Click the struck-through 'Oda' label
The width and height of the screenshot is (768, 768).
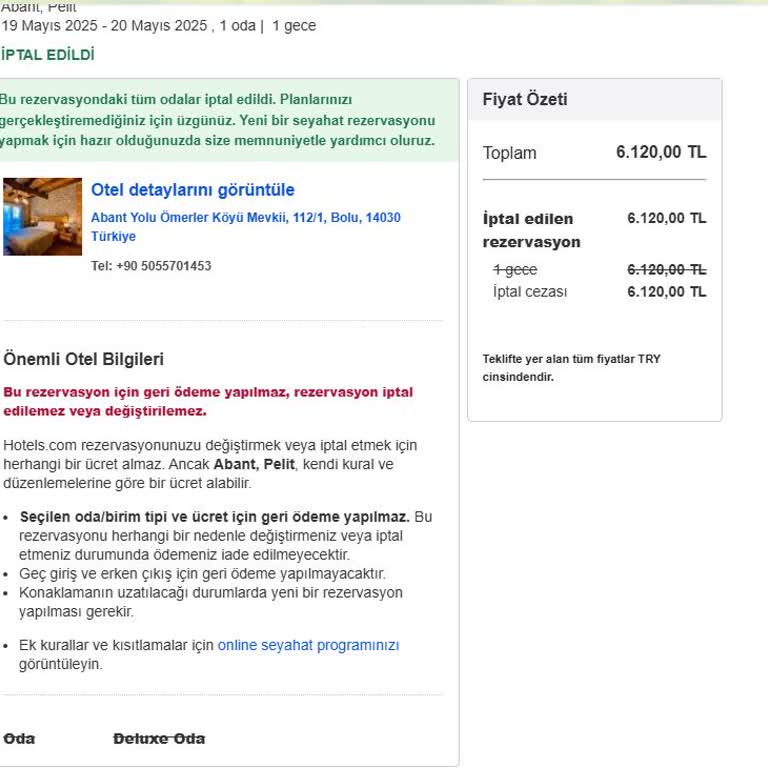[x=19, y=738]
